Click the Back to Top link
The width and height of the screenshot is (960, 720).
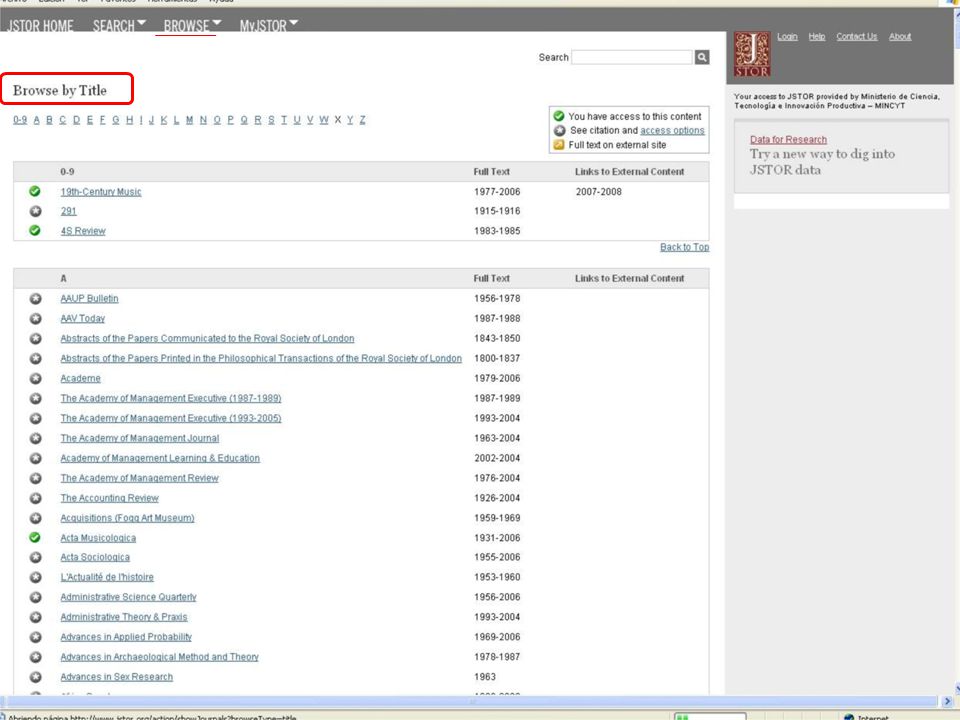[684, 247]
